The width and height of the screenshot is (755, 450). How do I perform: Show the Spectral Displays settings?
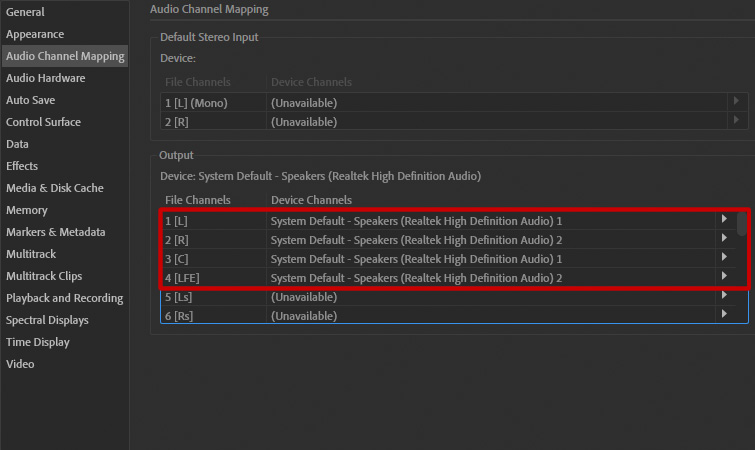click(47, 320)
